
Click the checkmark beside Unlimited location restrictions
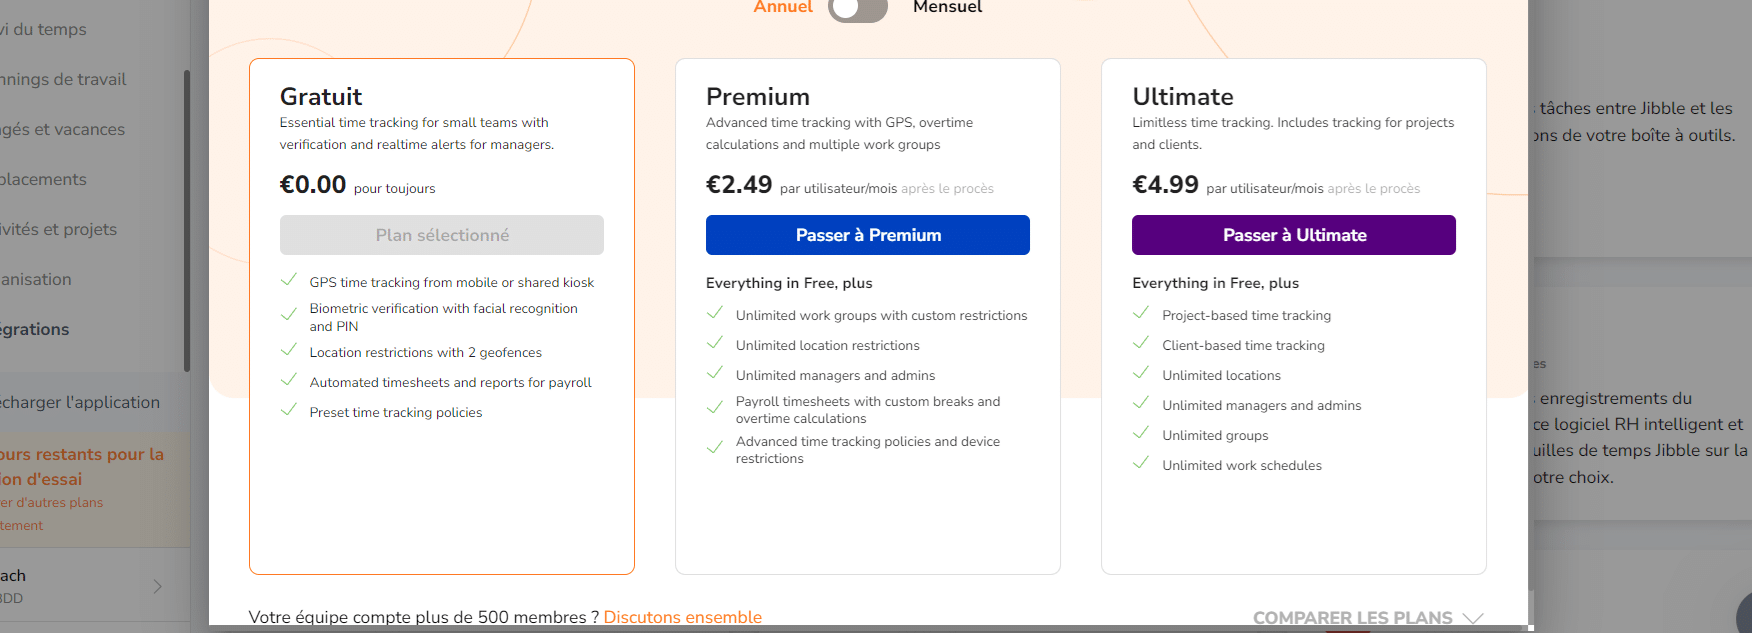click(715, 343)
